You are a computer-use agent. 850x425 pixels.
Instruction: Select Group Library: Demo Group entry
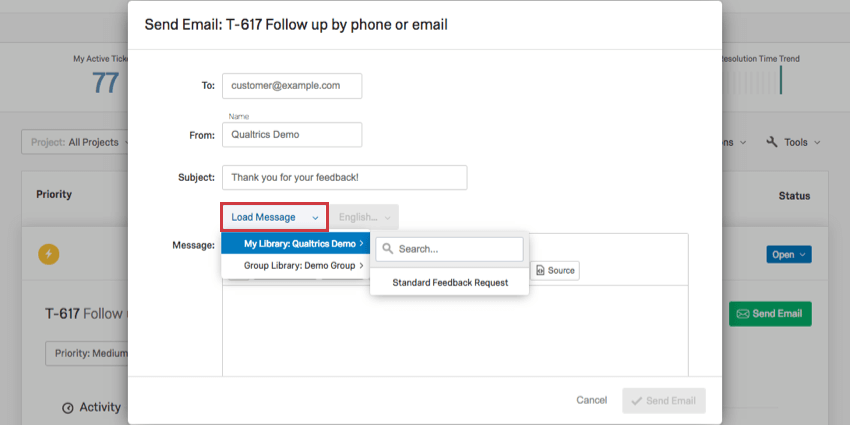[x=295, y=266]
